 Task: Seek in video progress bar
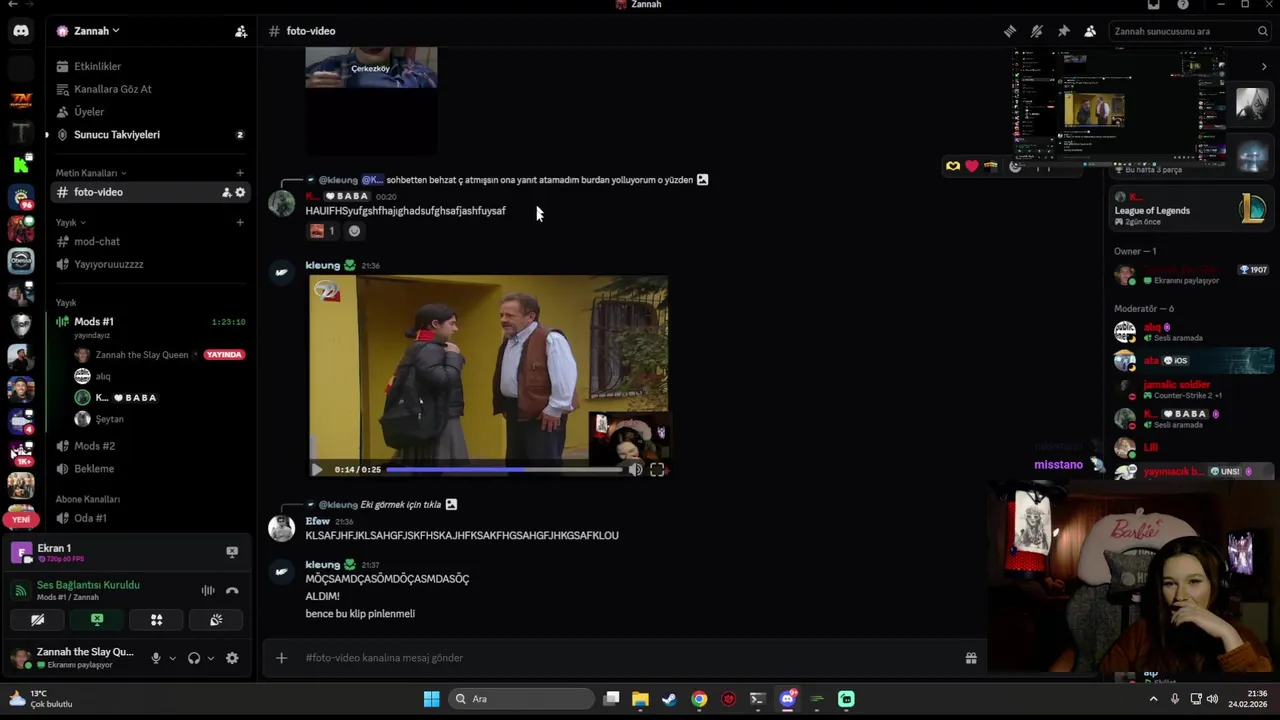[x=504, y=469]
